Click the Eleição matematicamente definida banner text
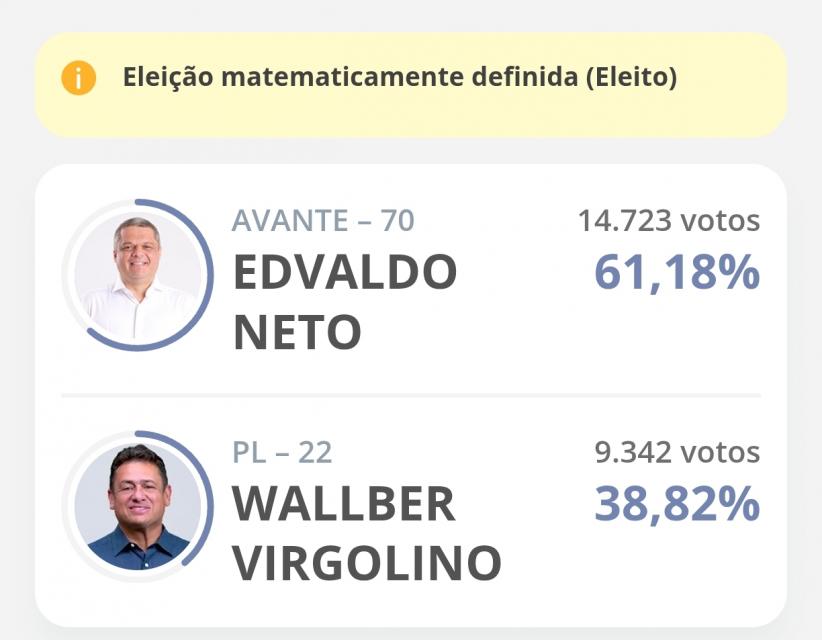Screen dimensions: 822x640 click(400, 75)
